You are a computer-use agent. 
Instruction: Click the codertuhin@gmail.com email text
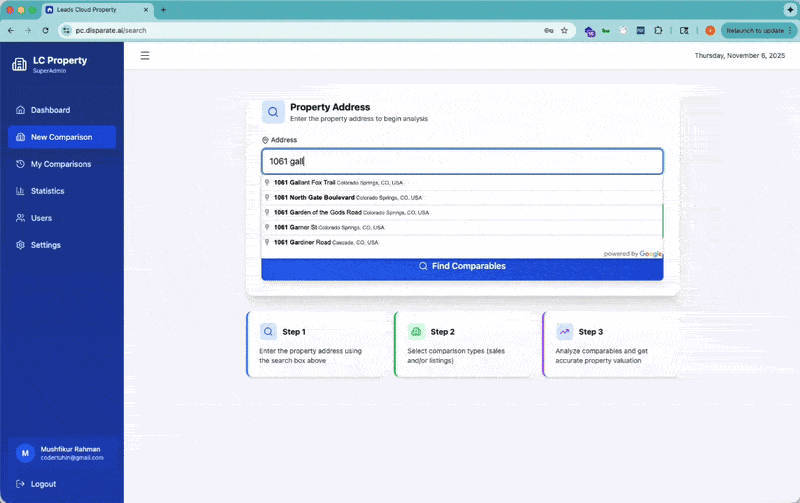72,458
